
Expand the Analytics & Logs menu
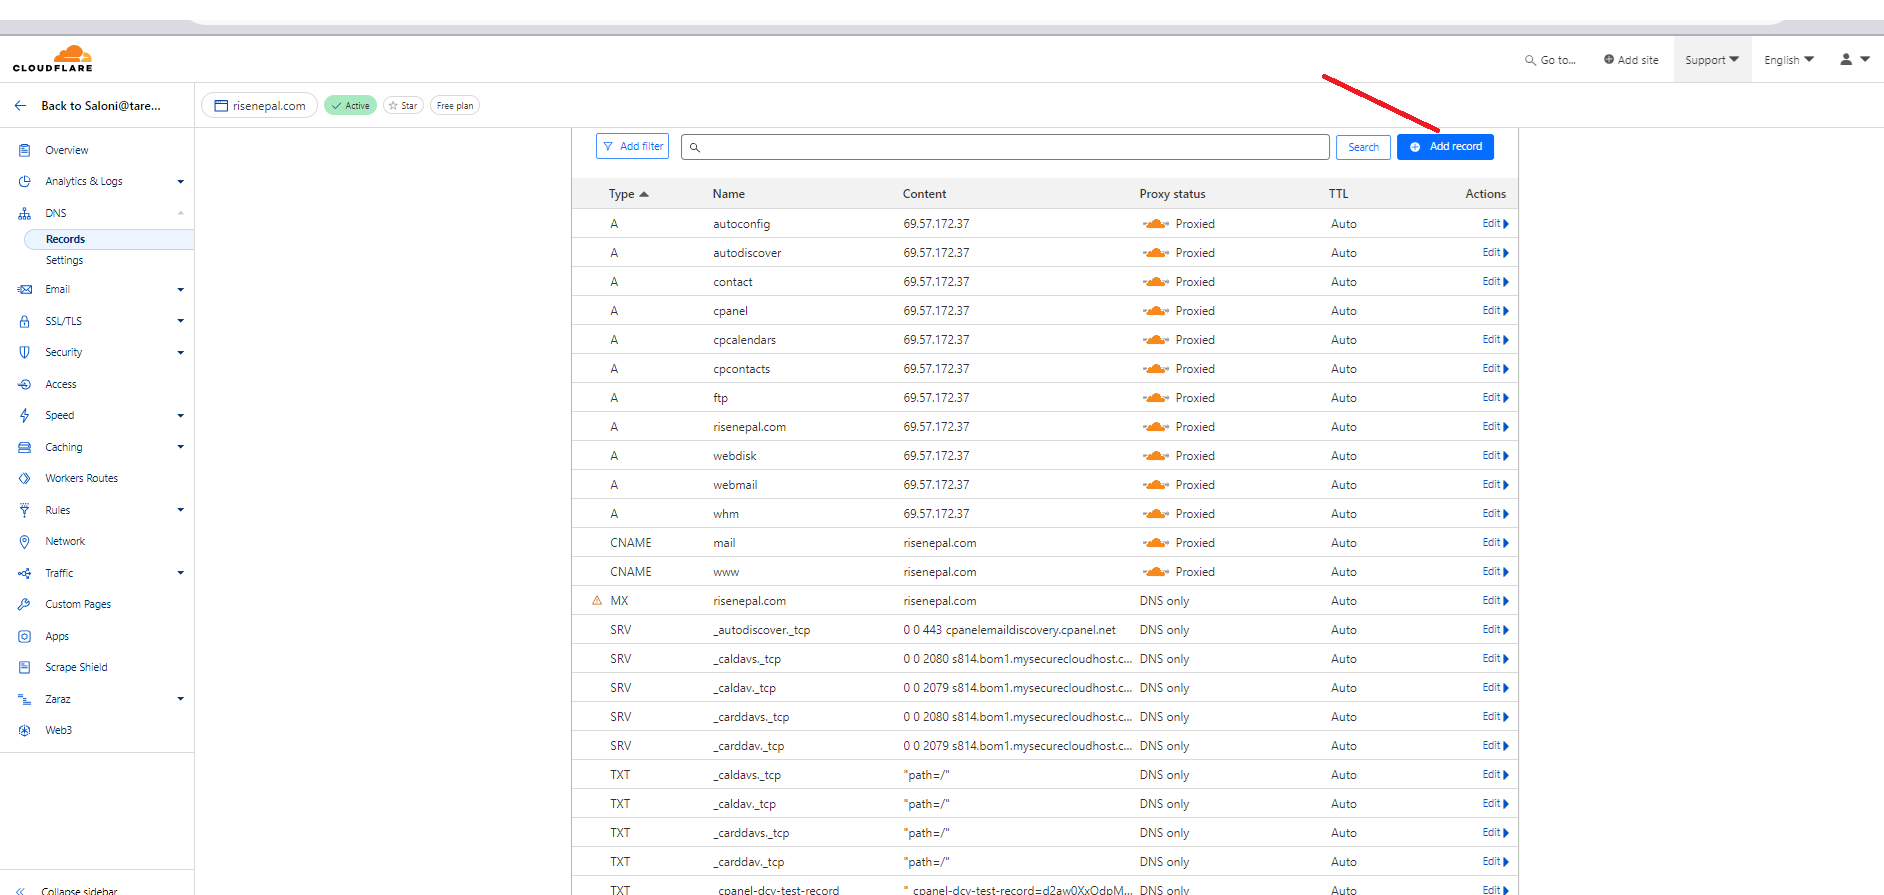point(180,182)
